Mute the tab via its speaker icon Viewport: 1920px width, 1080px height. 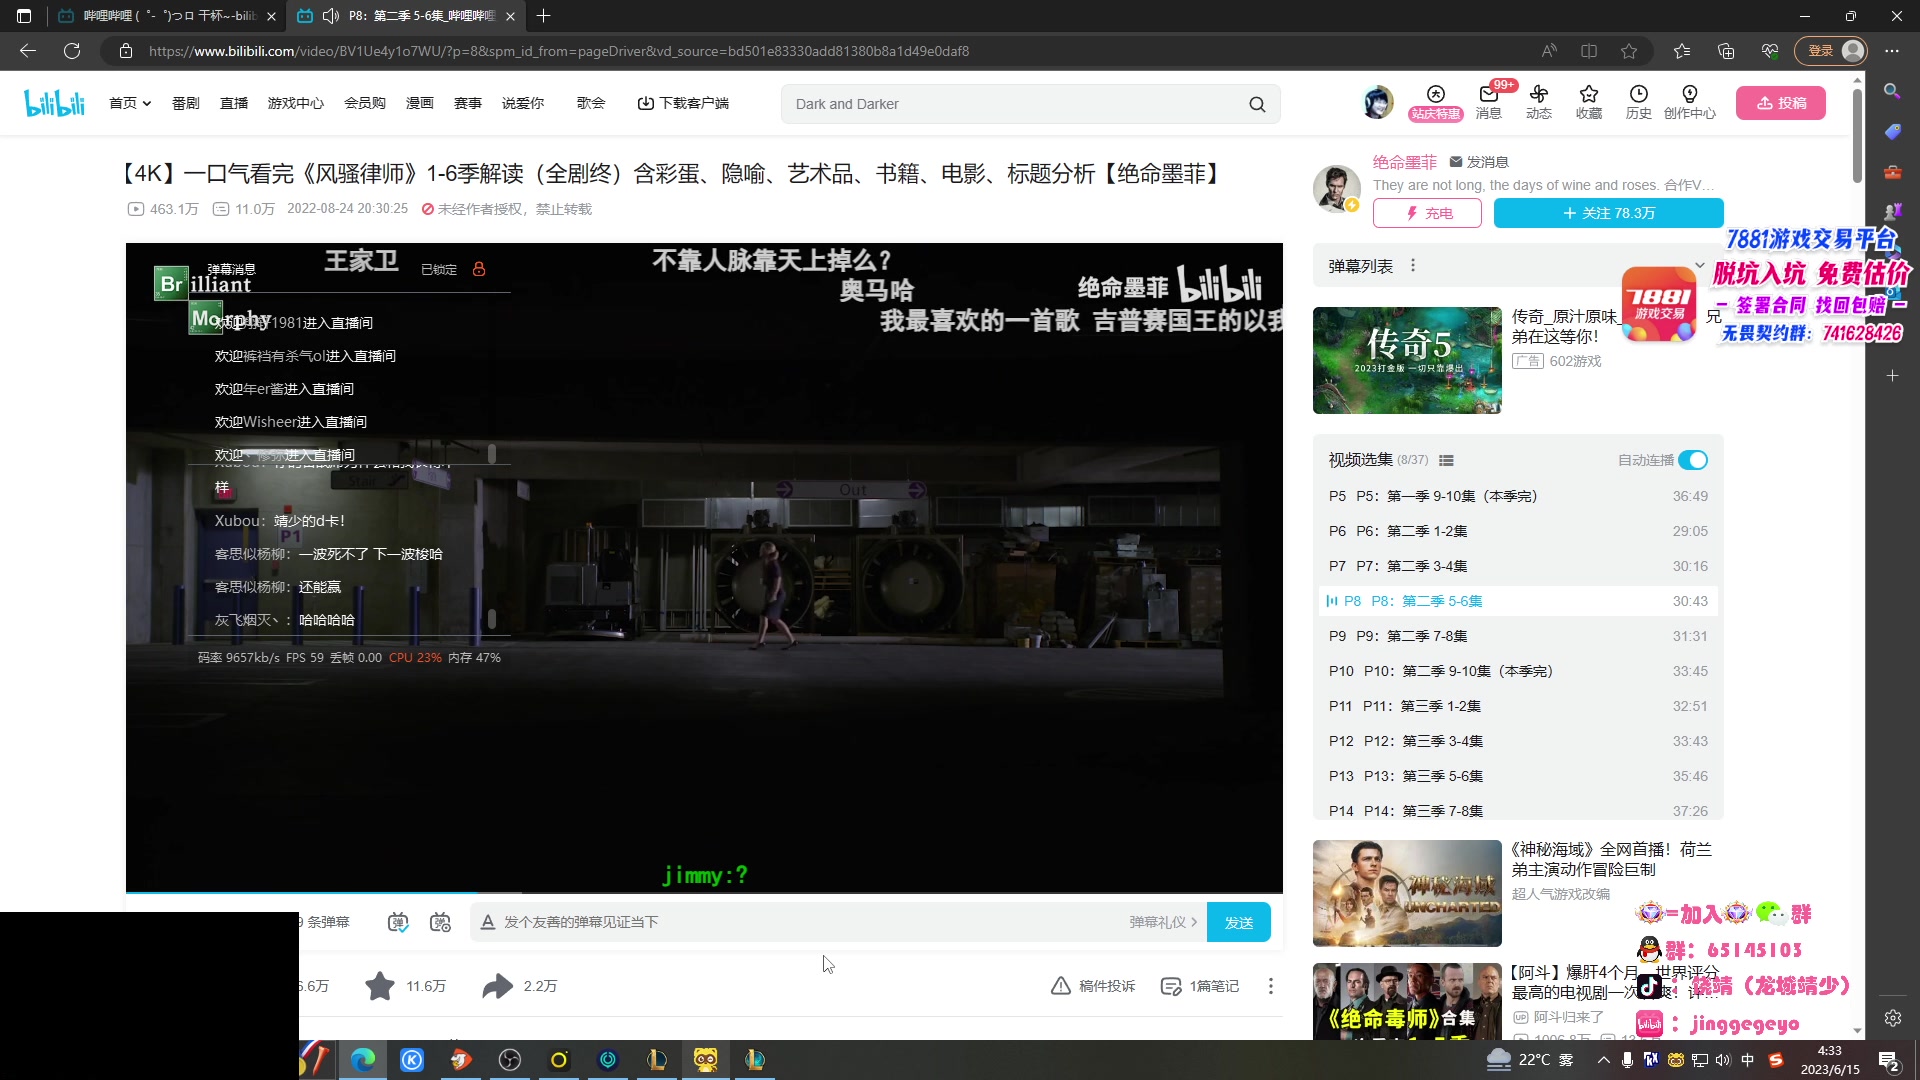(x=331, y=16)
